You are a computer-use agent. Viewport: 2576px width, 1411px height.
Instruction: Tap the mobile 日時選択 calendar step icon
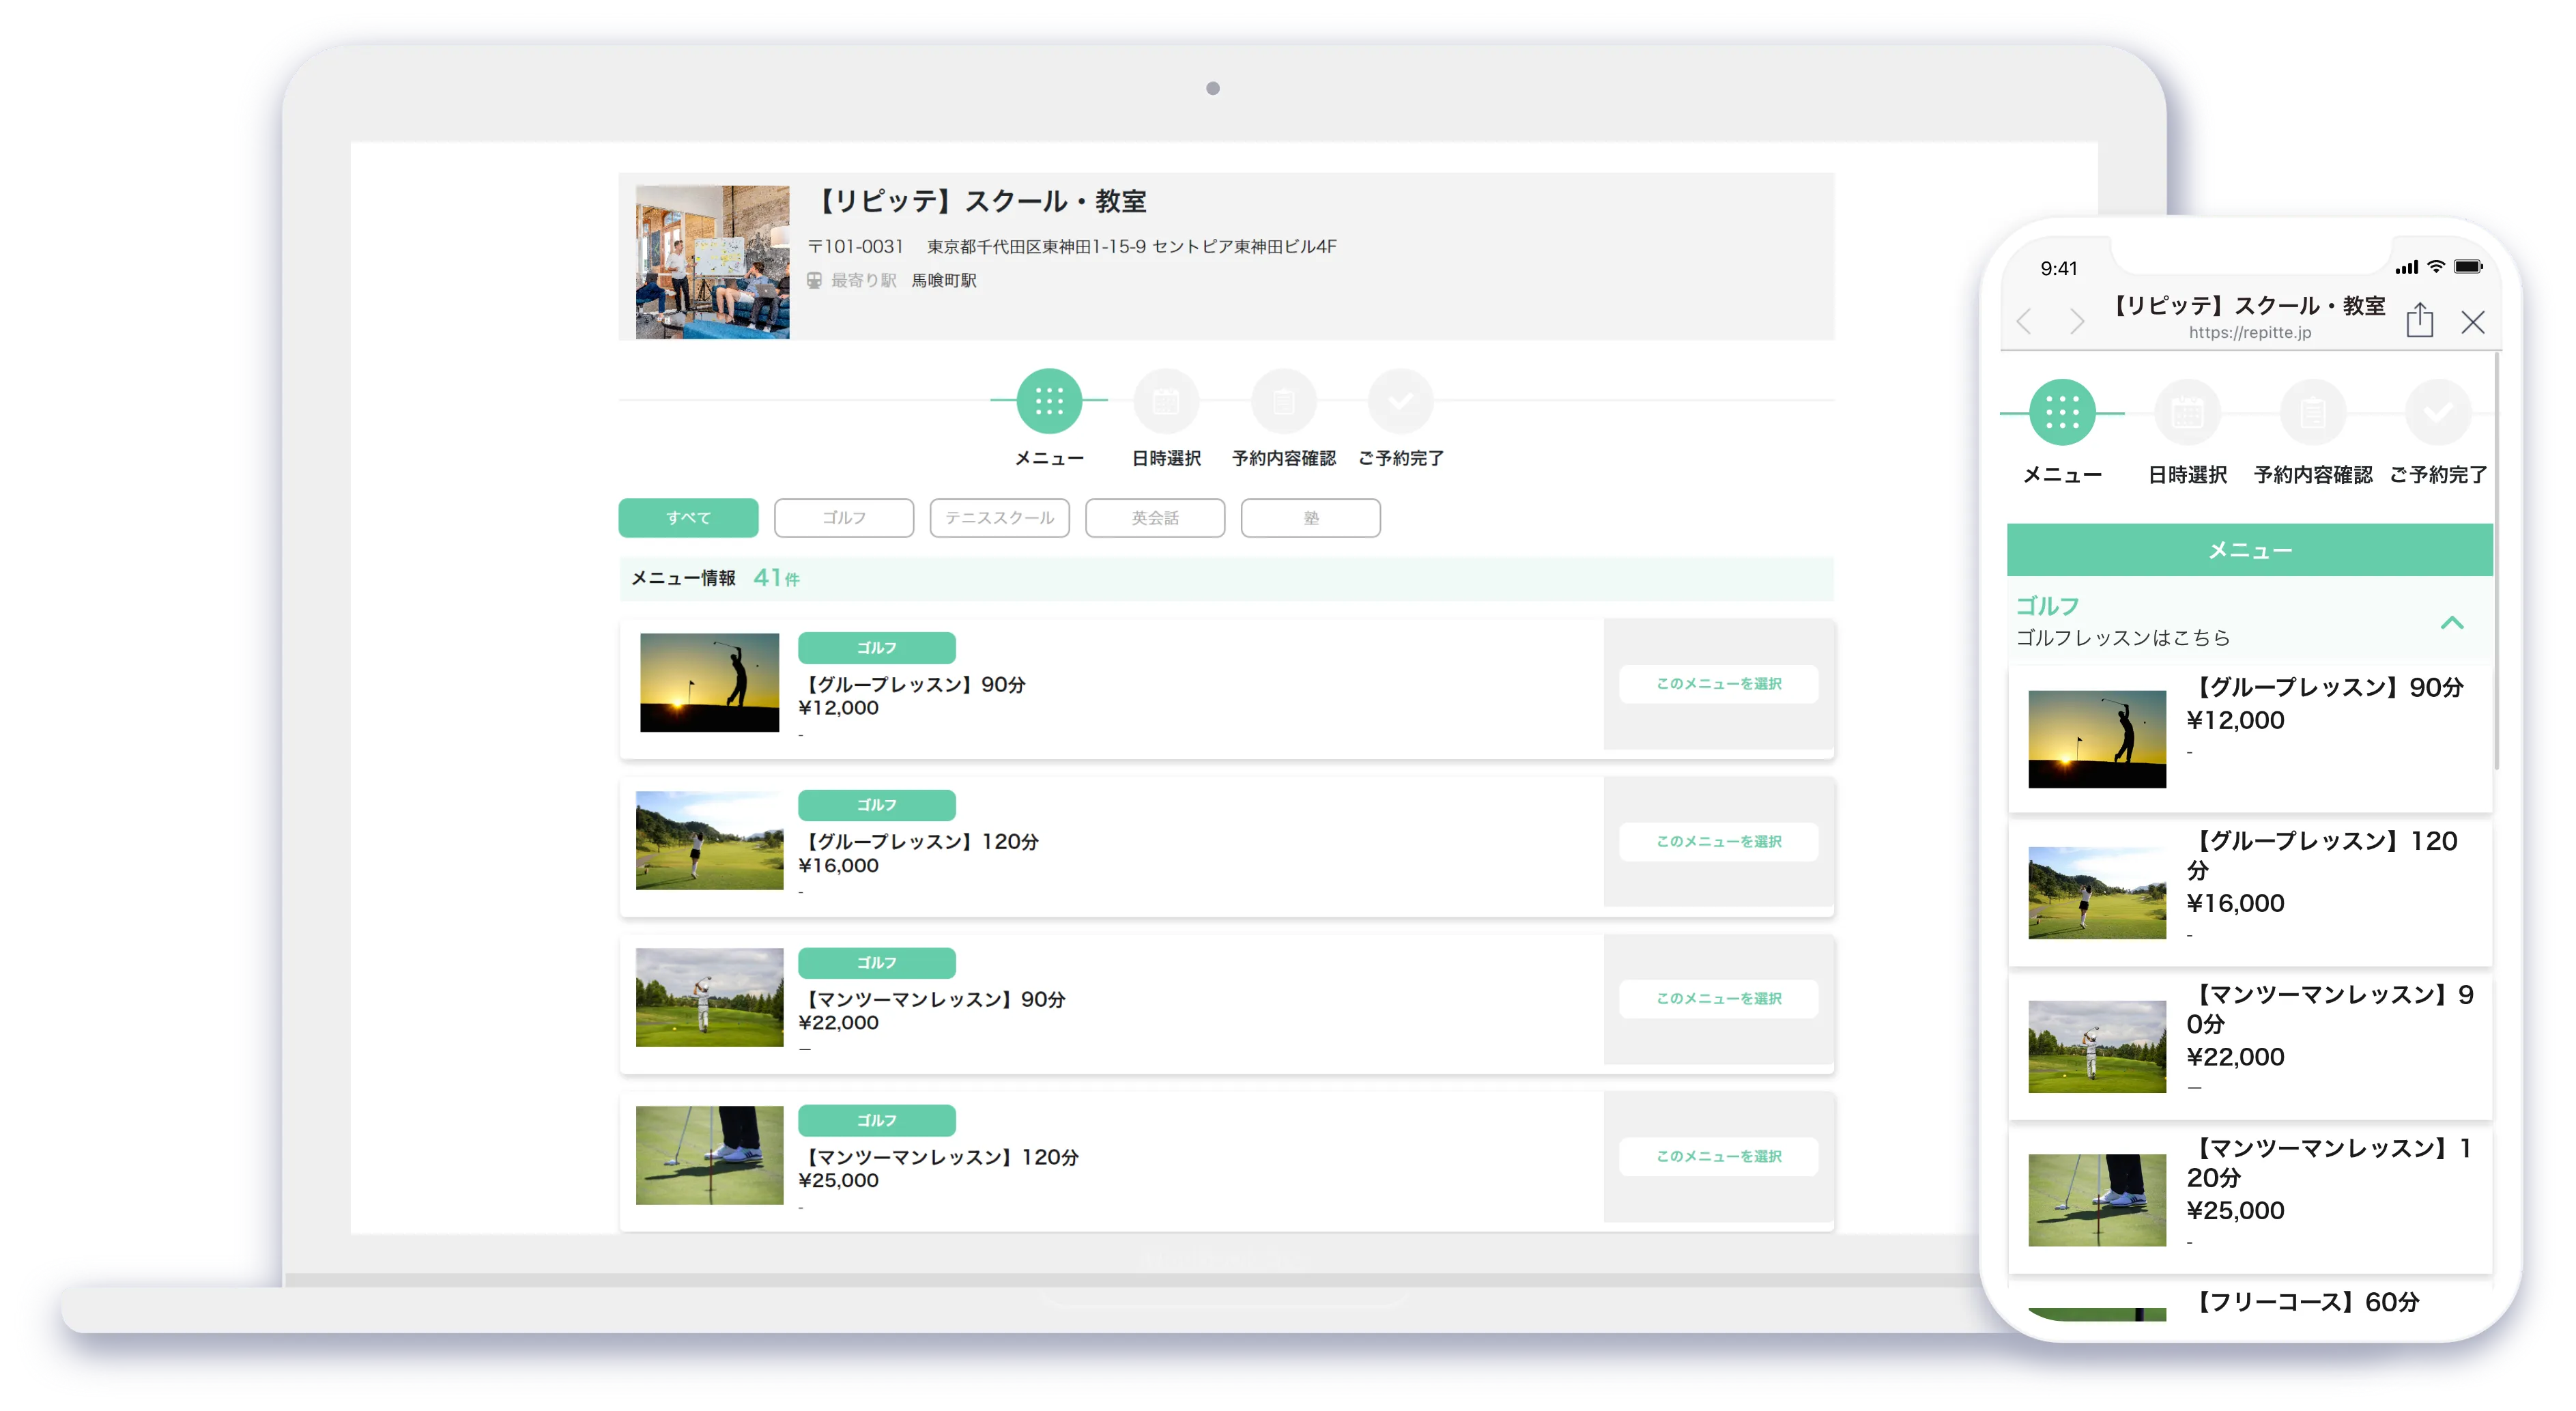click(x=2187, y=412)
